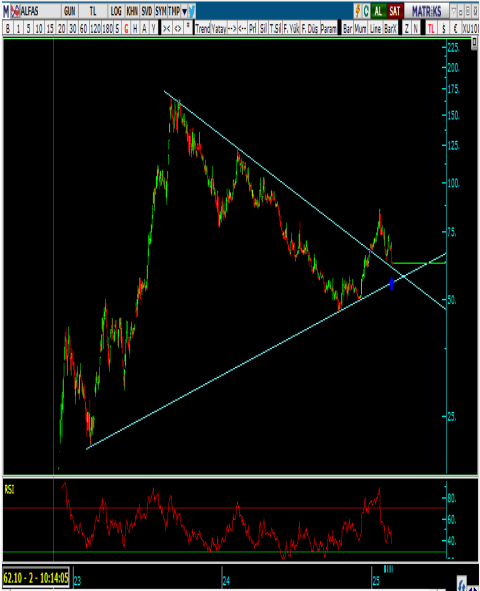The image size is (480, 591).
Task: Click the MATRIKS logo button
Action: (426, 11)
